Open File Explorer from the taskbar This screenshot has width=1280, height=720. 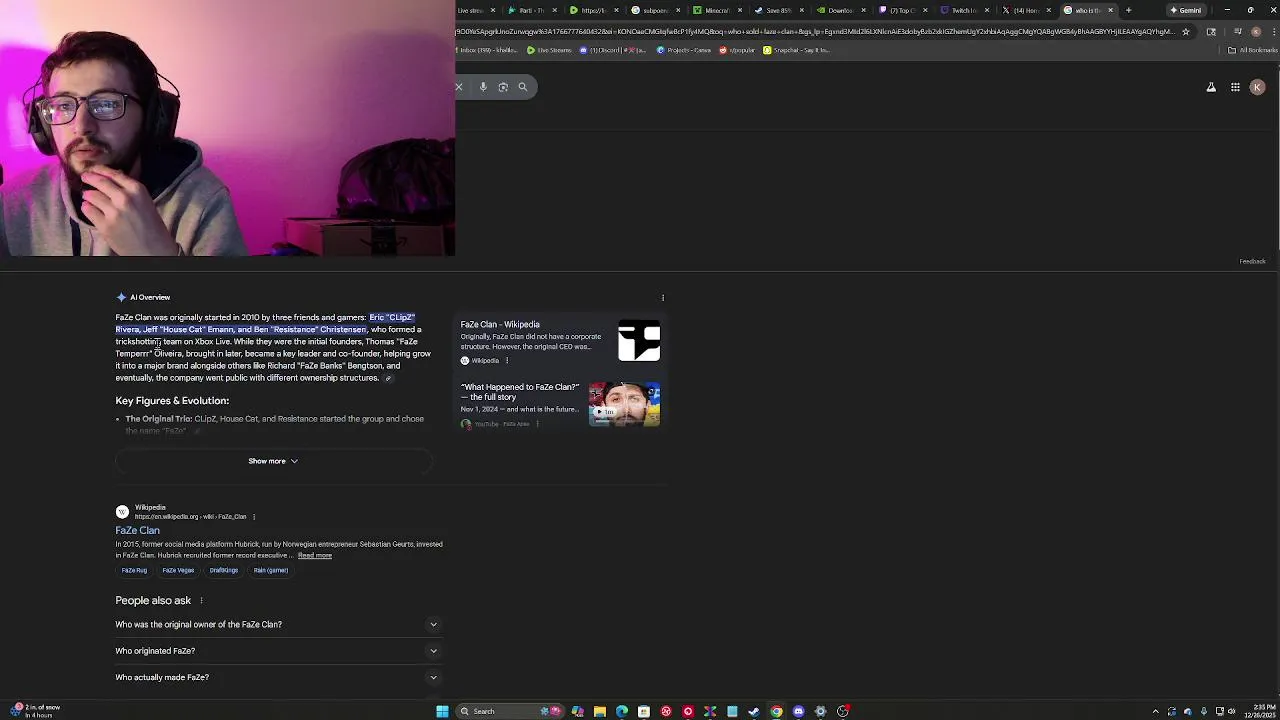point(600,711)
